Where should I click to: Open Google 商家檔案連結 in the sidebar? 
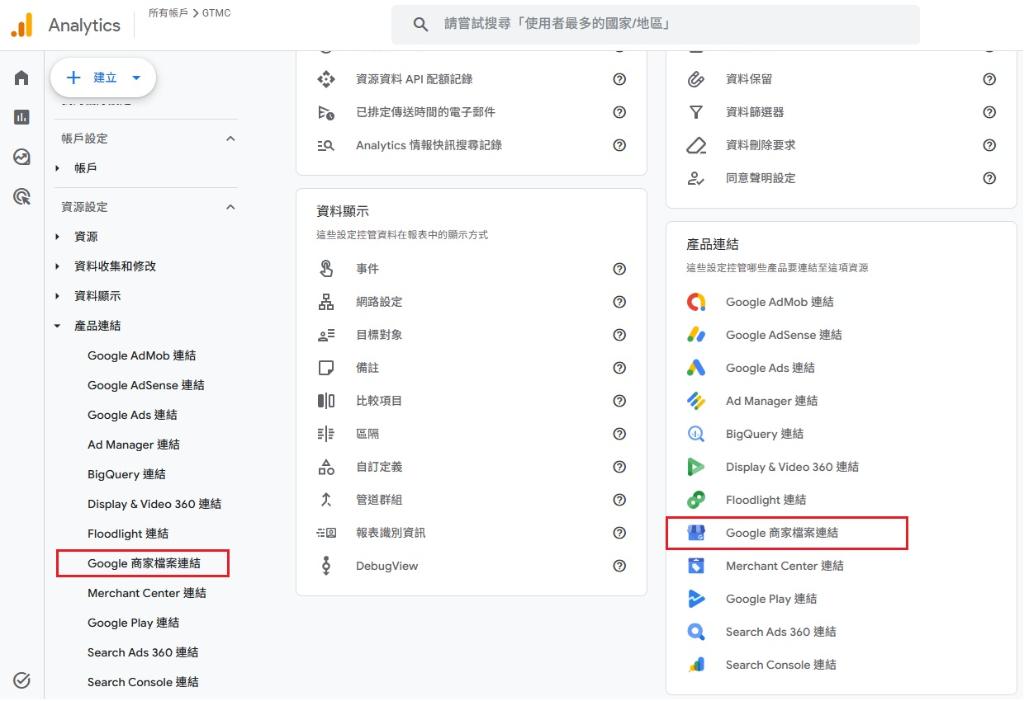pyautogui.click(x=144, y=563)
